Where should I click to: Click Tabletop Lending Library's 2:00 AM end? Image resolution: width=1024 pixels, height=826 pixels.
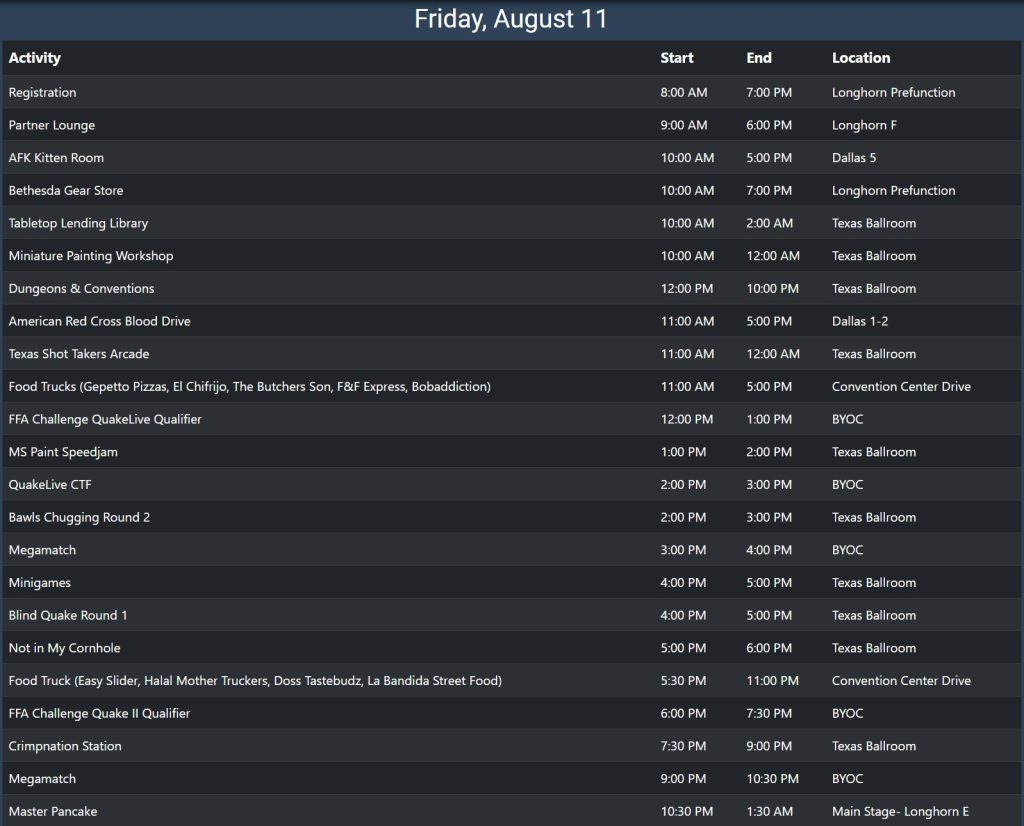(x=770, y=223)
